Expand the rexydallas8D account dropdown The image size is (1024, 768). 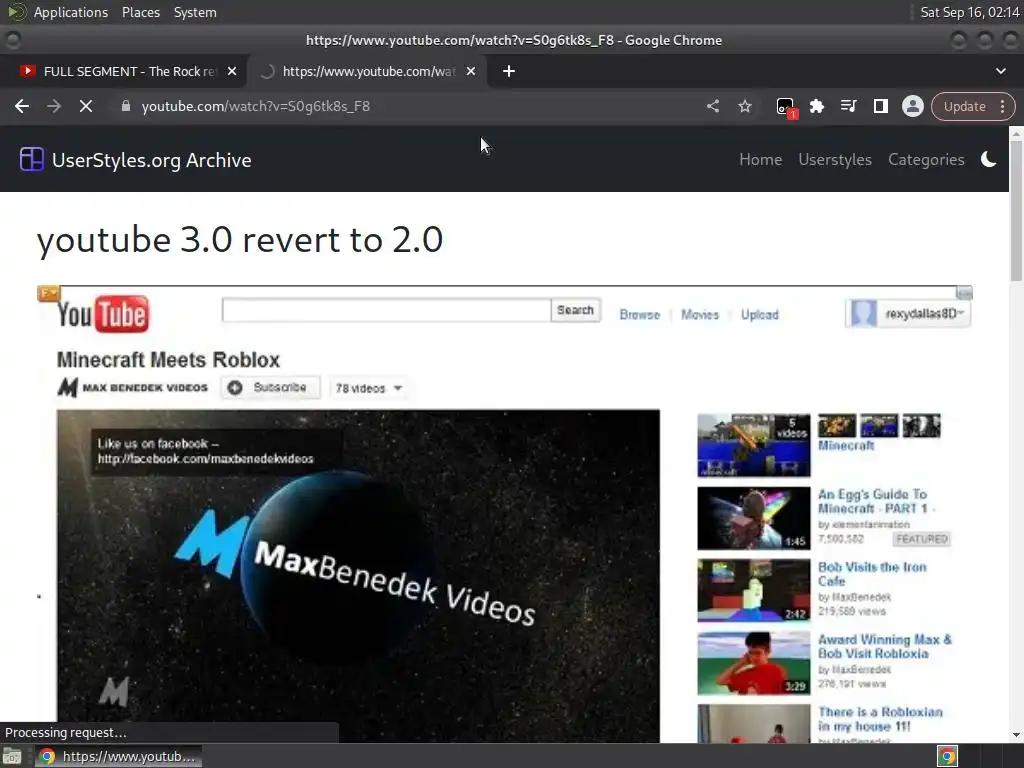tap(908, 314)
